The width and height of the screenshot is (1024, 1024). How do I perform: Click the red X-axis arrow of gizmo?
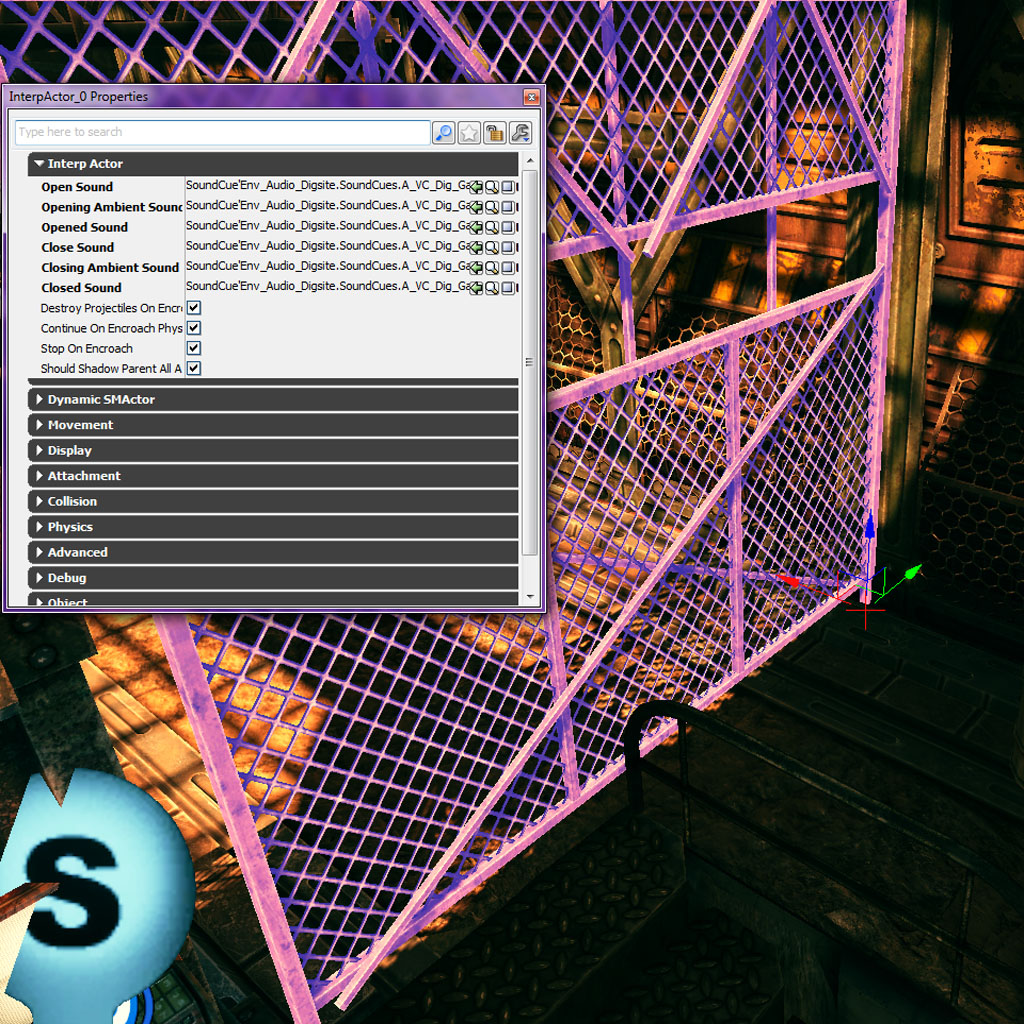pos(789,580)
